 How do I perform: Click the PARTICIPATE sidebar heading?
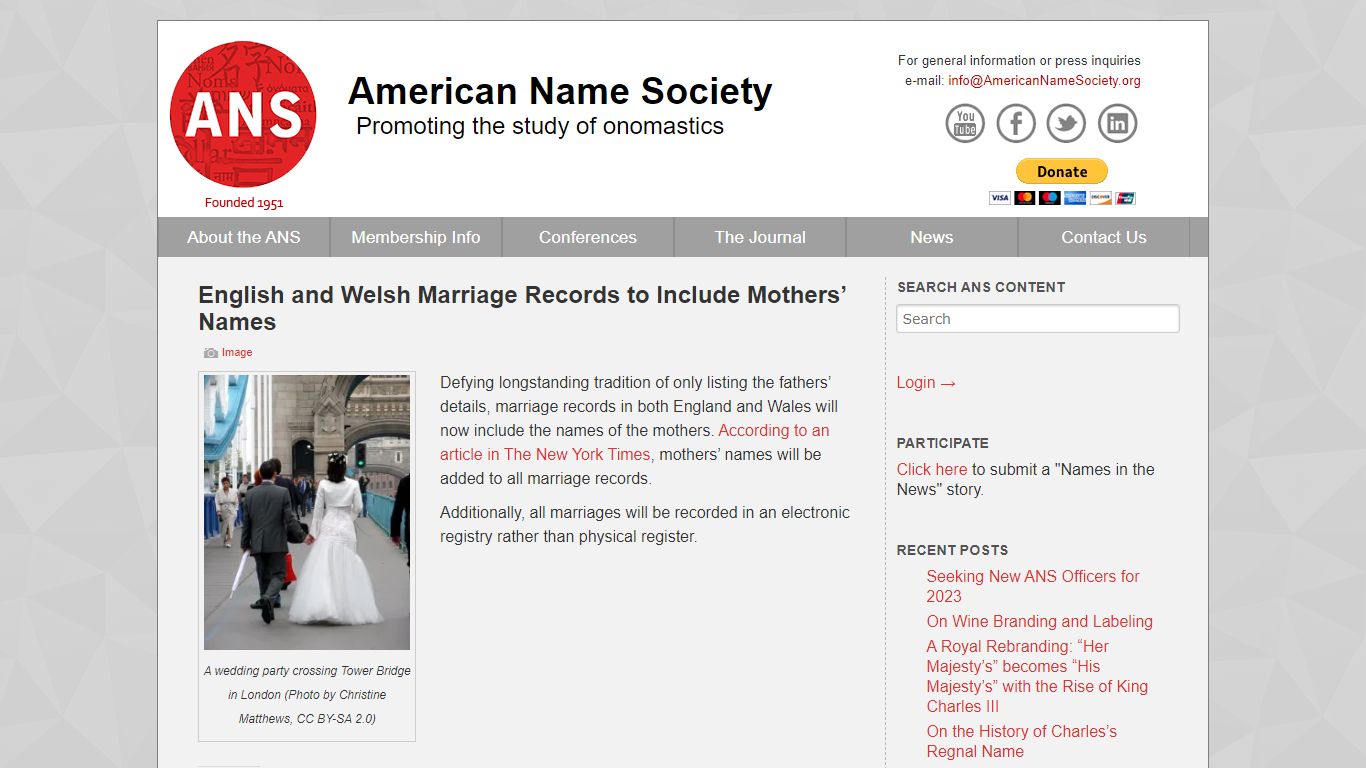click(942, 443)
